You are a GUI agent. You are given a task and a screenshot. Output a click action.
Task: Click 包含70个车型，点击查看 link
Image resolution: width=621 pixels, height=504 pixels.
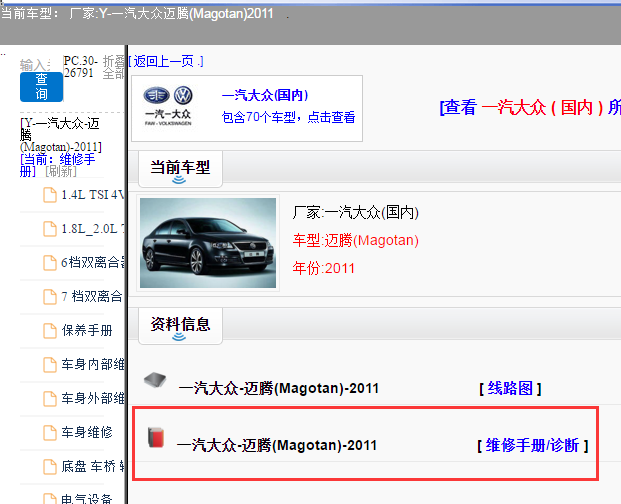(x=288, y=117)
